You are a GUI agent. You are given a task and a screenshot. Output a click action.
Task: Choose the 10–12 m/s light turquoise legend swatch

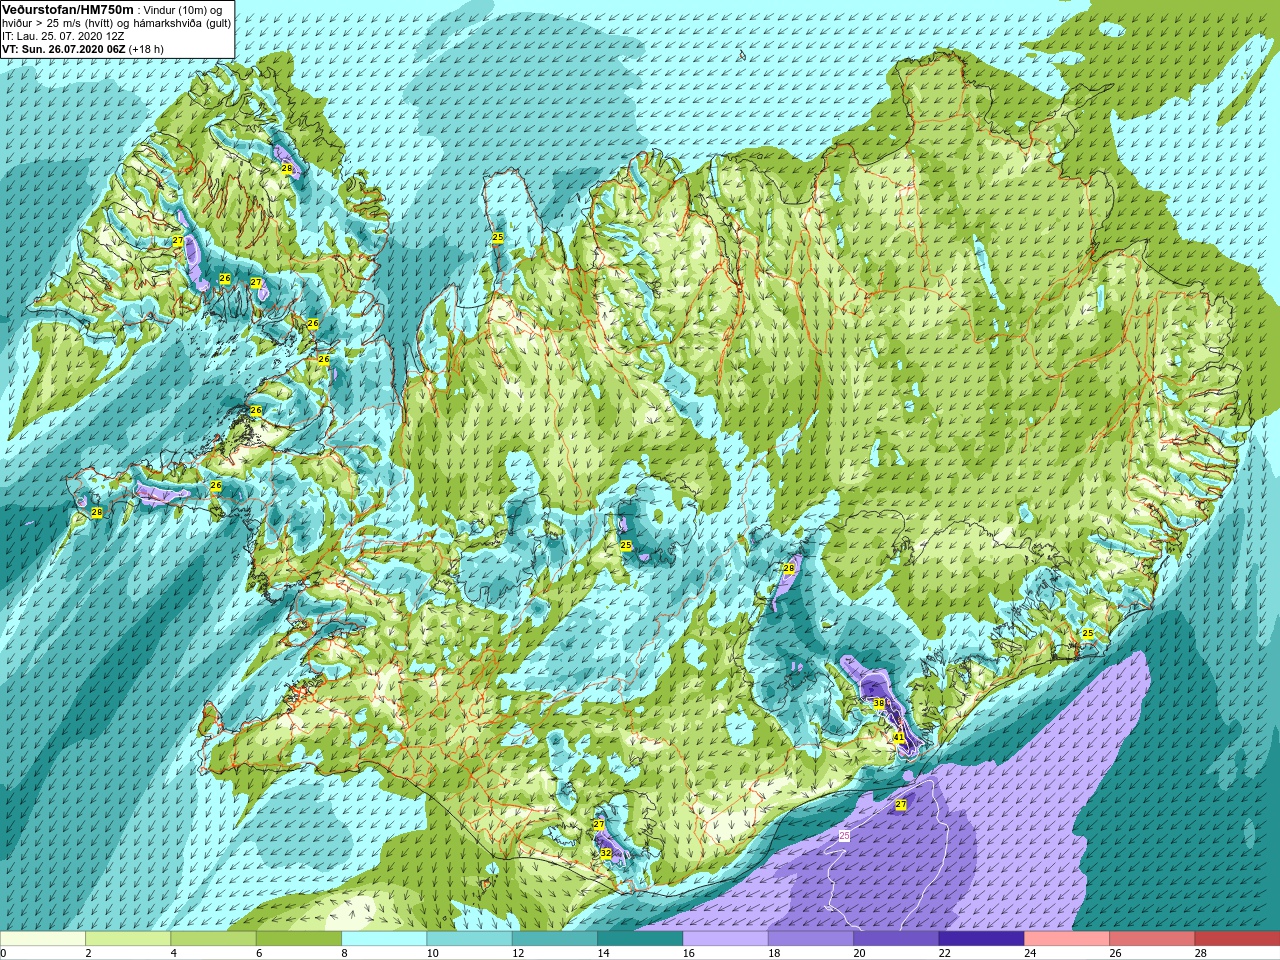coord(469,939)
